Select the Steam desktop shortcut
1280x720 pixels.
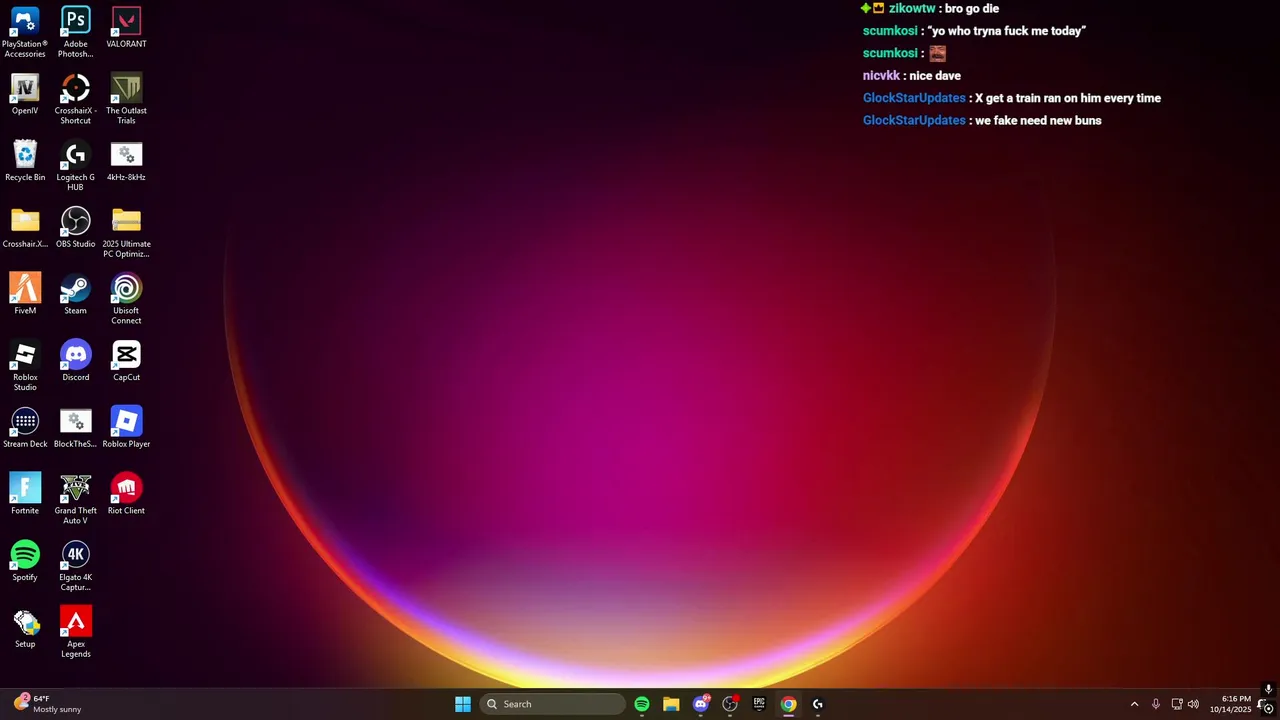coord(76,294)
